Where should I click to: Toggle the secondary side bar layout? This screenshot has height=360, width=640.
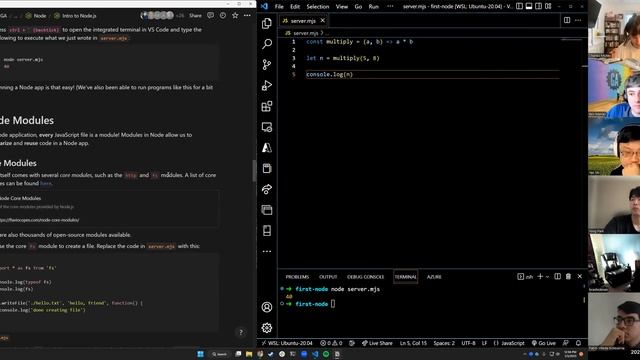tap(538, 6)
